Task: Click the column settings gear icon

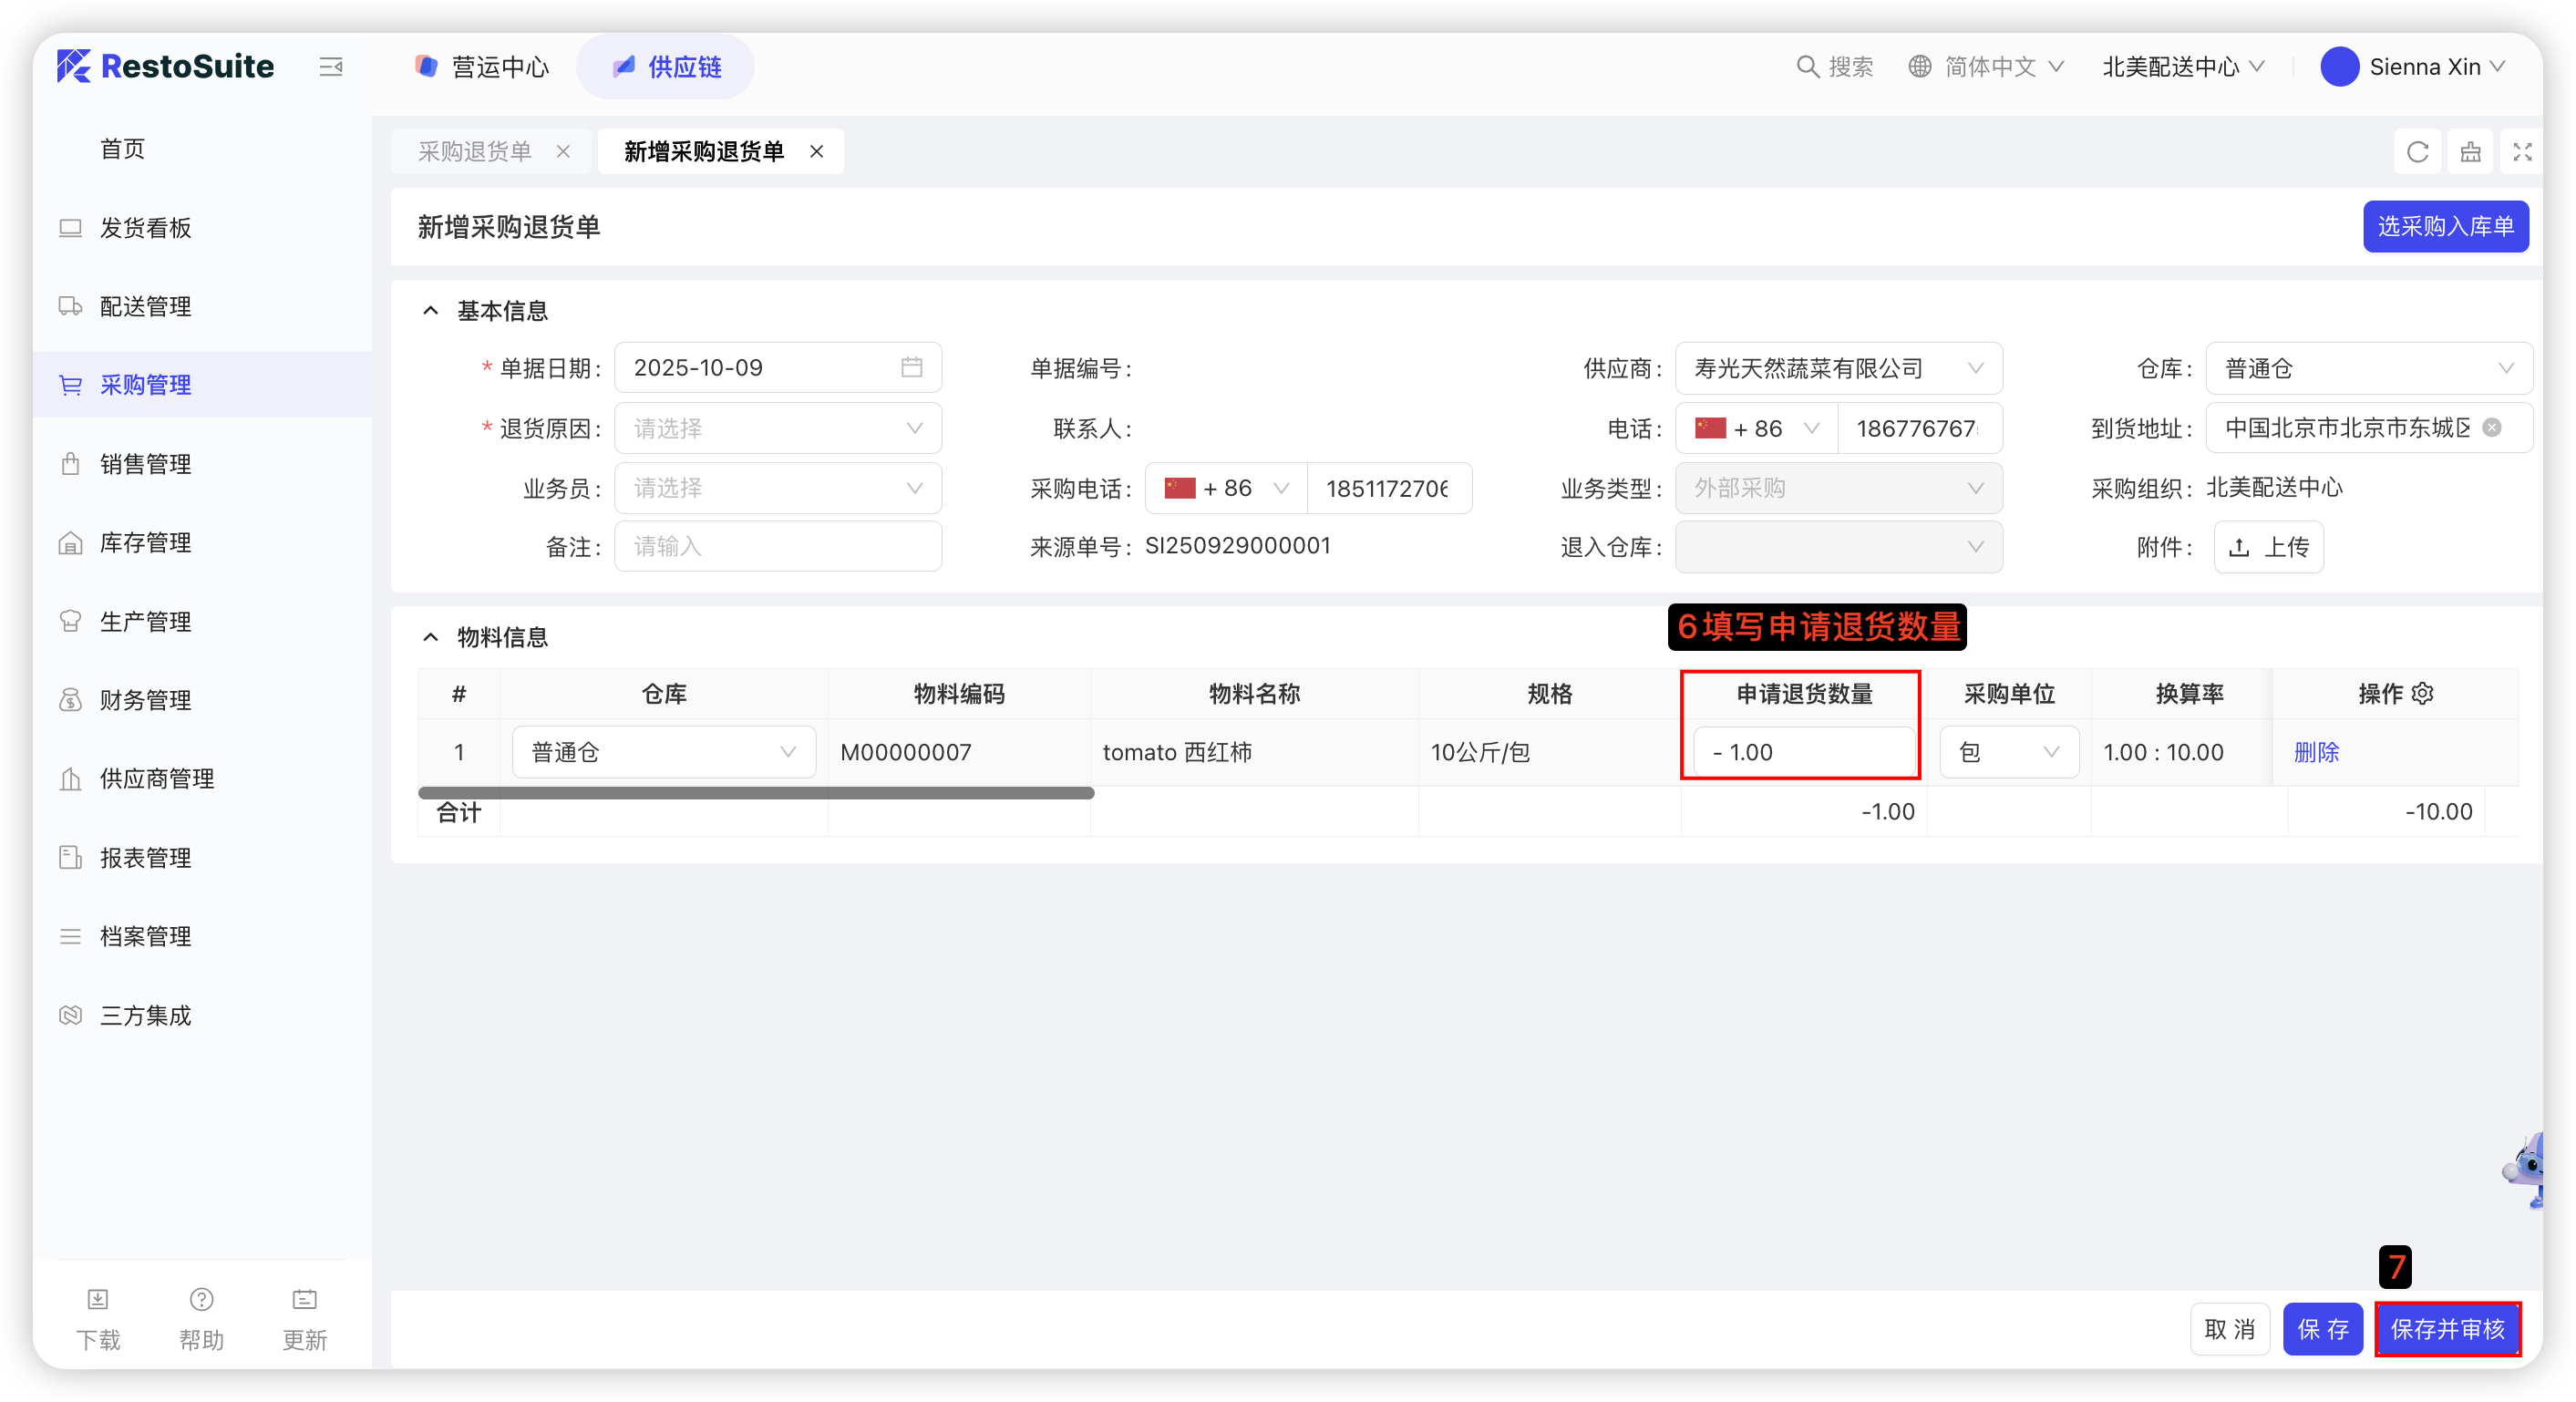Action: tap(2422, 693)
